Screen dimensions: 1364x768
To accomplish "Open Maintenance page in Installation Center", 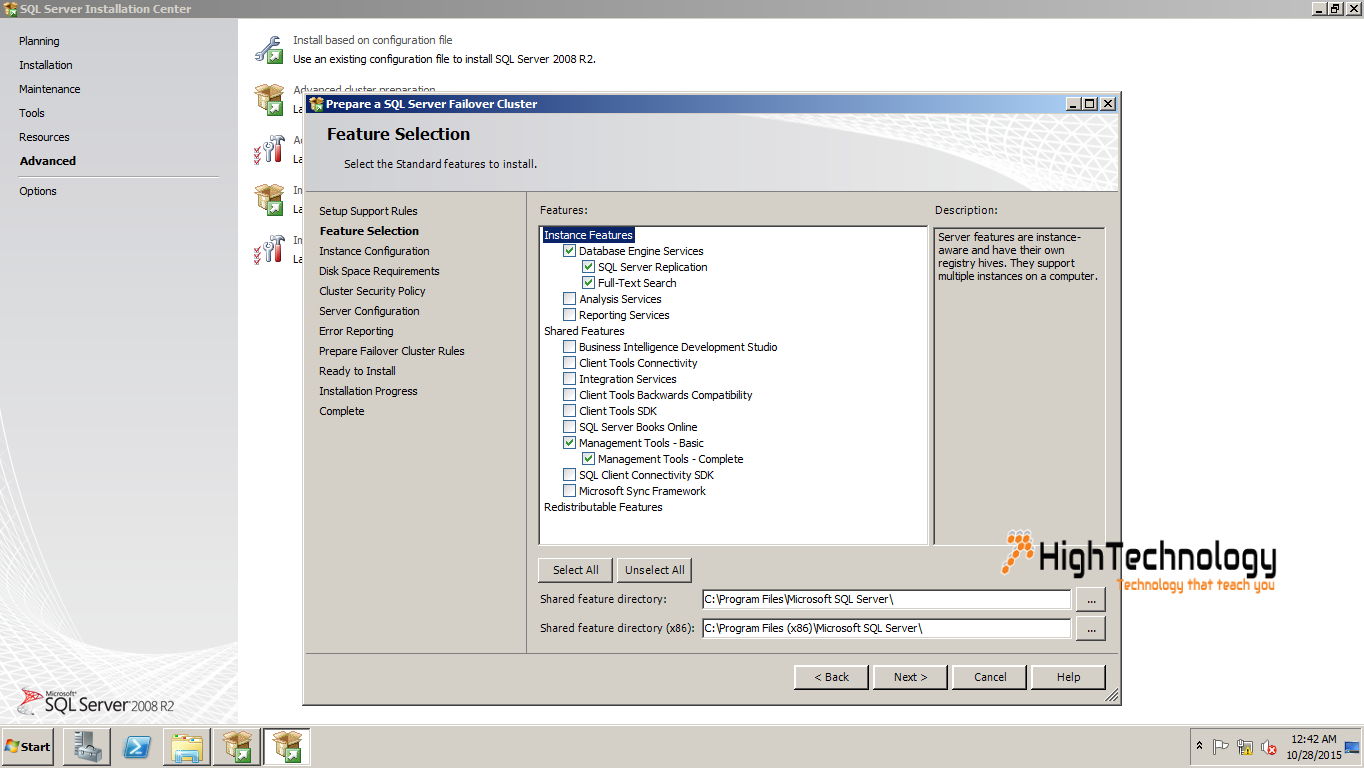I will pyautogui.click(x=50, y=89).
